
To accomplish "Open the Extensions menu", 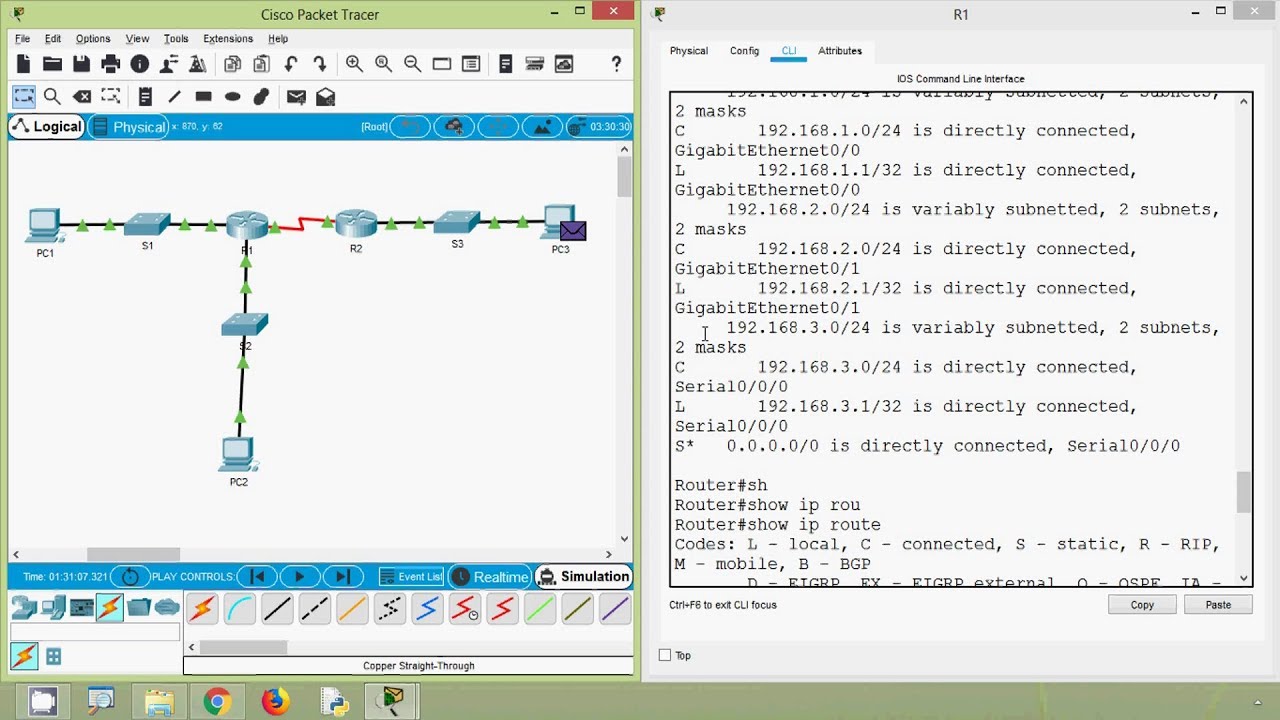I will pos(228,39).
